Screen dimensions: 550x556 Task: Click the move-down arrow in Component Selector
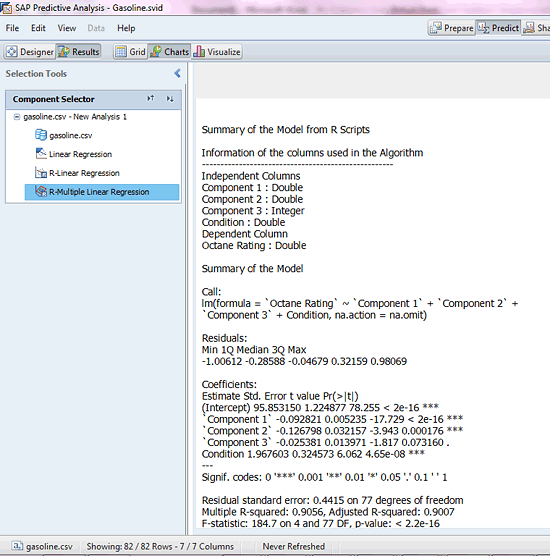coord(170,99)
